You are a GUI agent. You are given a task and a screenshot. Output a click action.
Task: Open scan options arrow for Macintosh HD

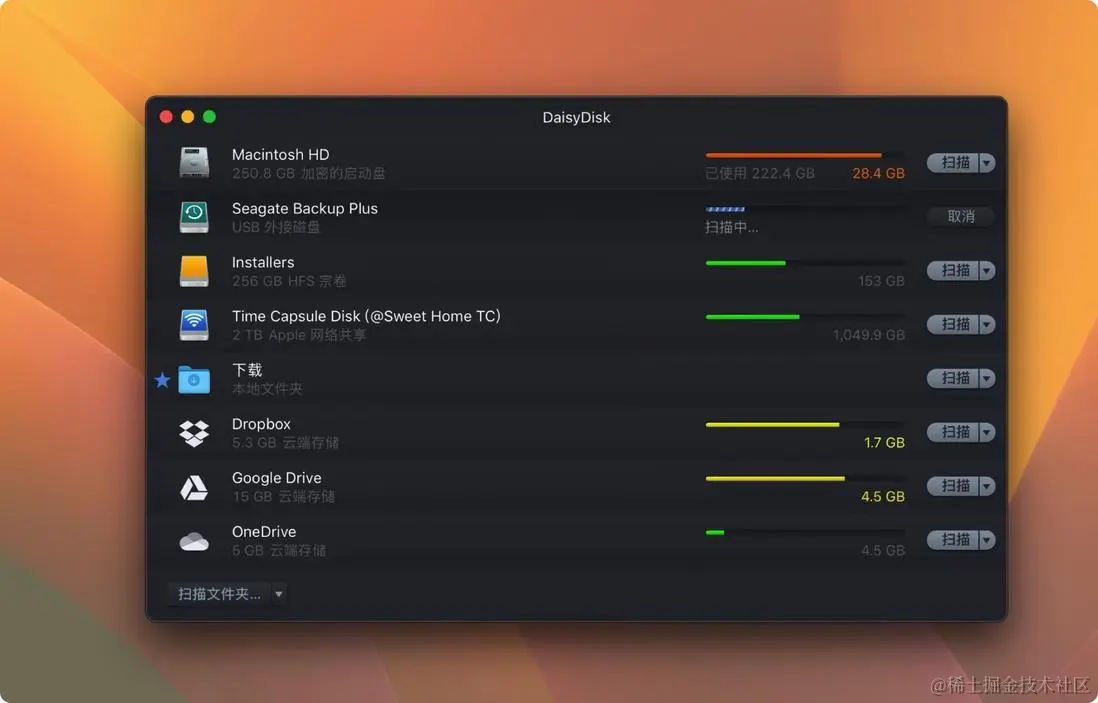point(987,162)
